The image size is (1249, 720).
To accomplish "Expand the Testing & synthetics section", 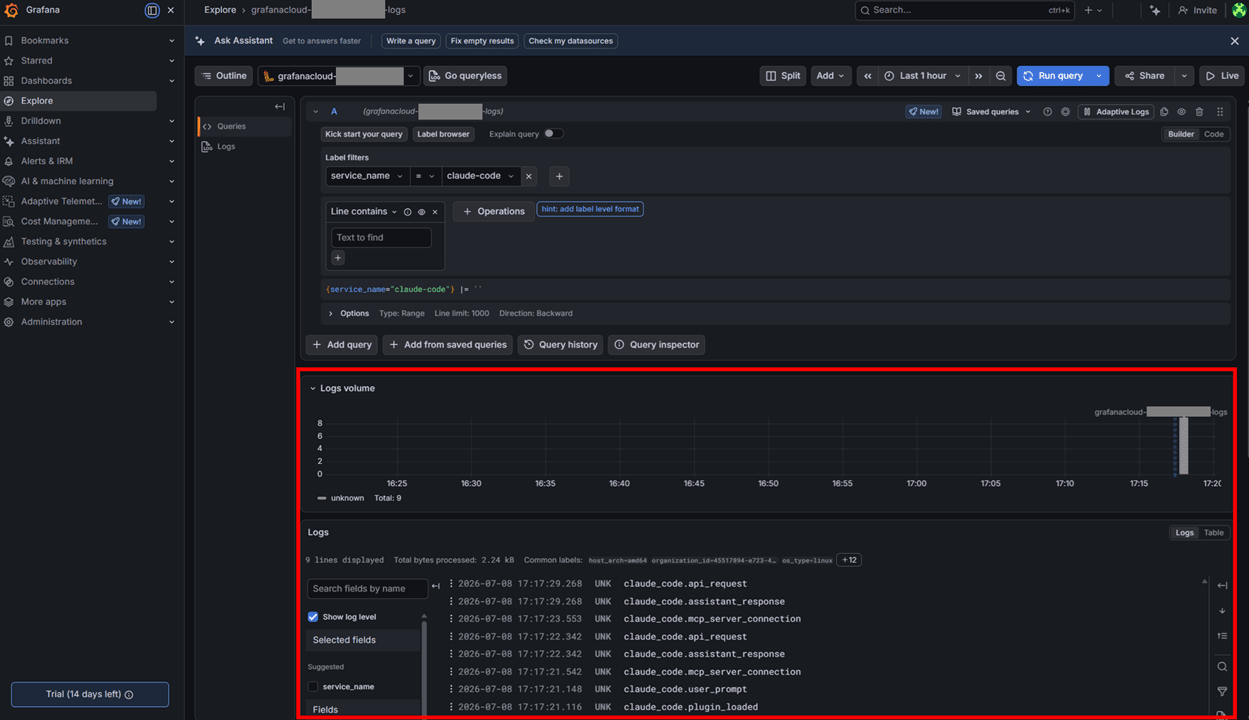I will (x=172, y=242).
